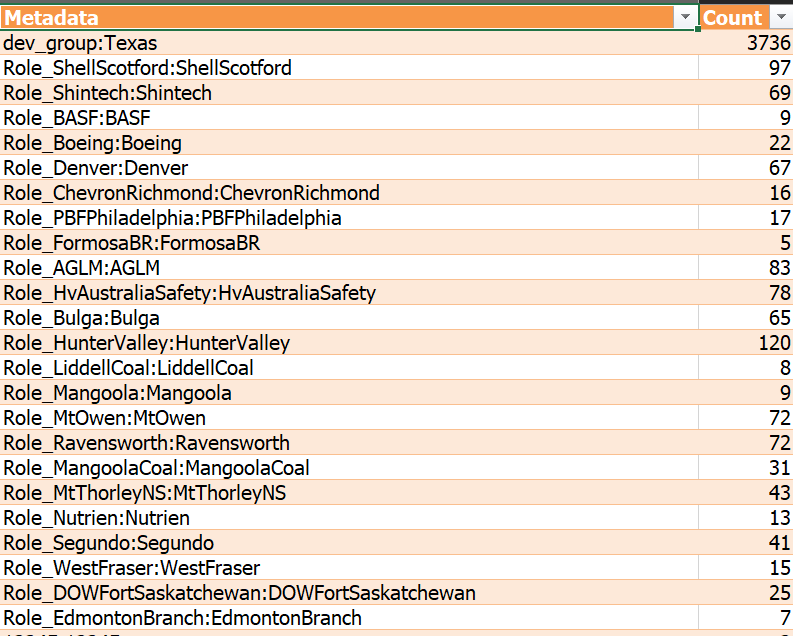Select count value 83
The width and height of the screenshot is (793, 636).
click(x=746, y=268)
